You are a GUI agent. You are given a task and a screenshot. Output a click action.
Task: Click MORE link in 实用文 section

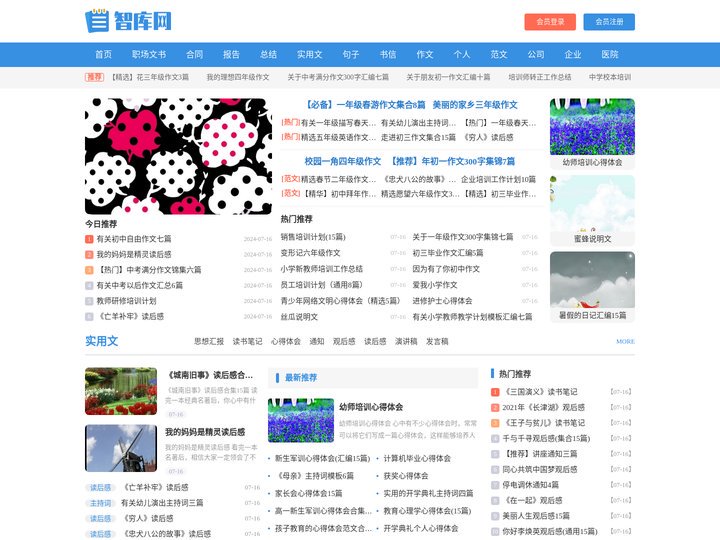click(x=625, y=342)
